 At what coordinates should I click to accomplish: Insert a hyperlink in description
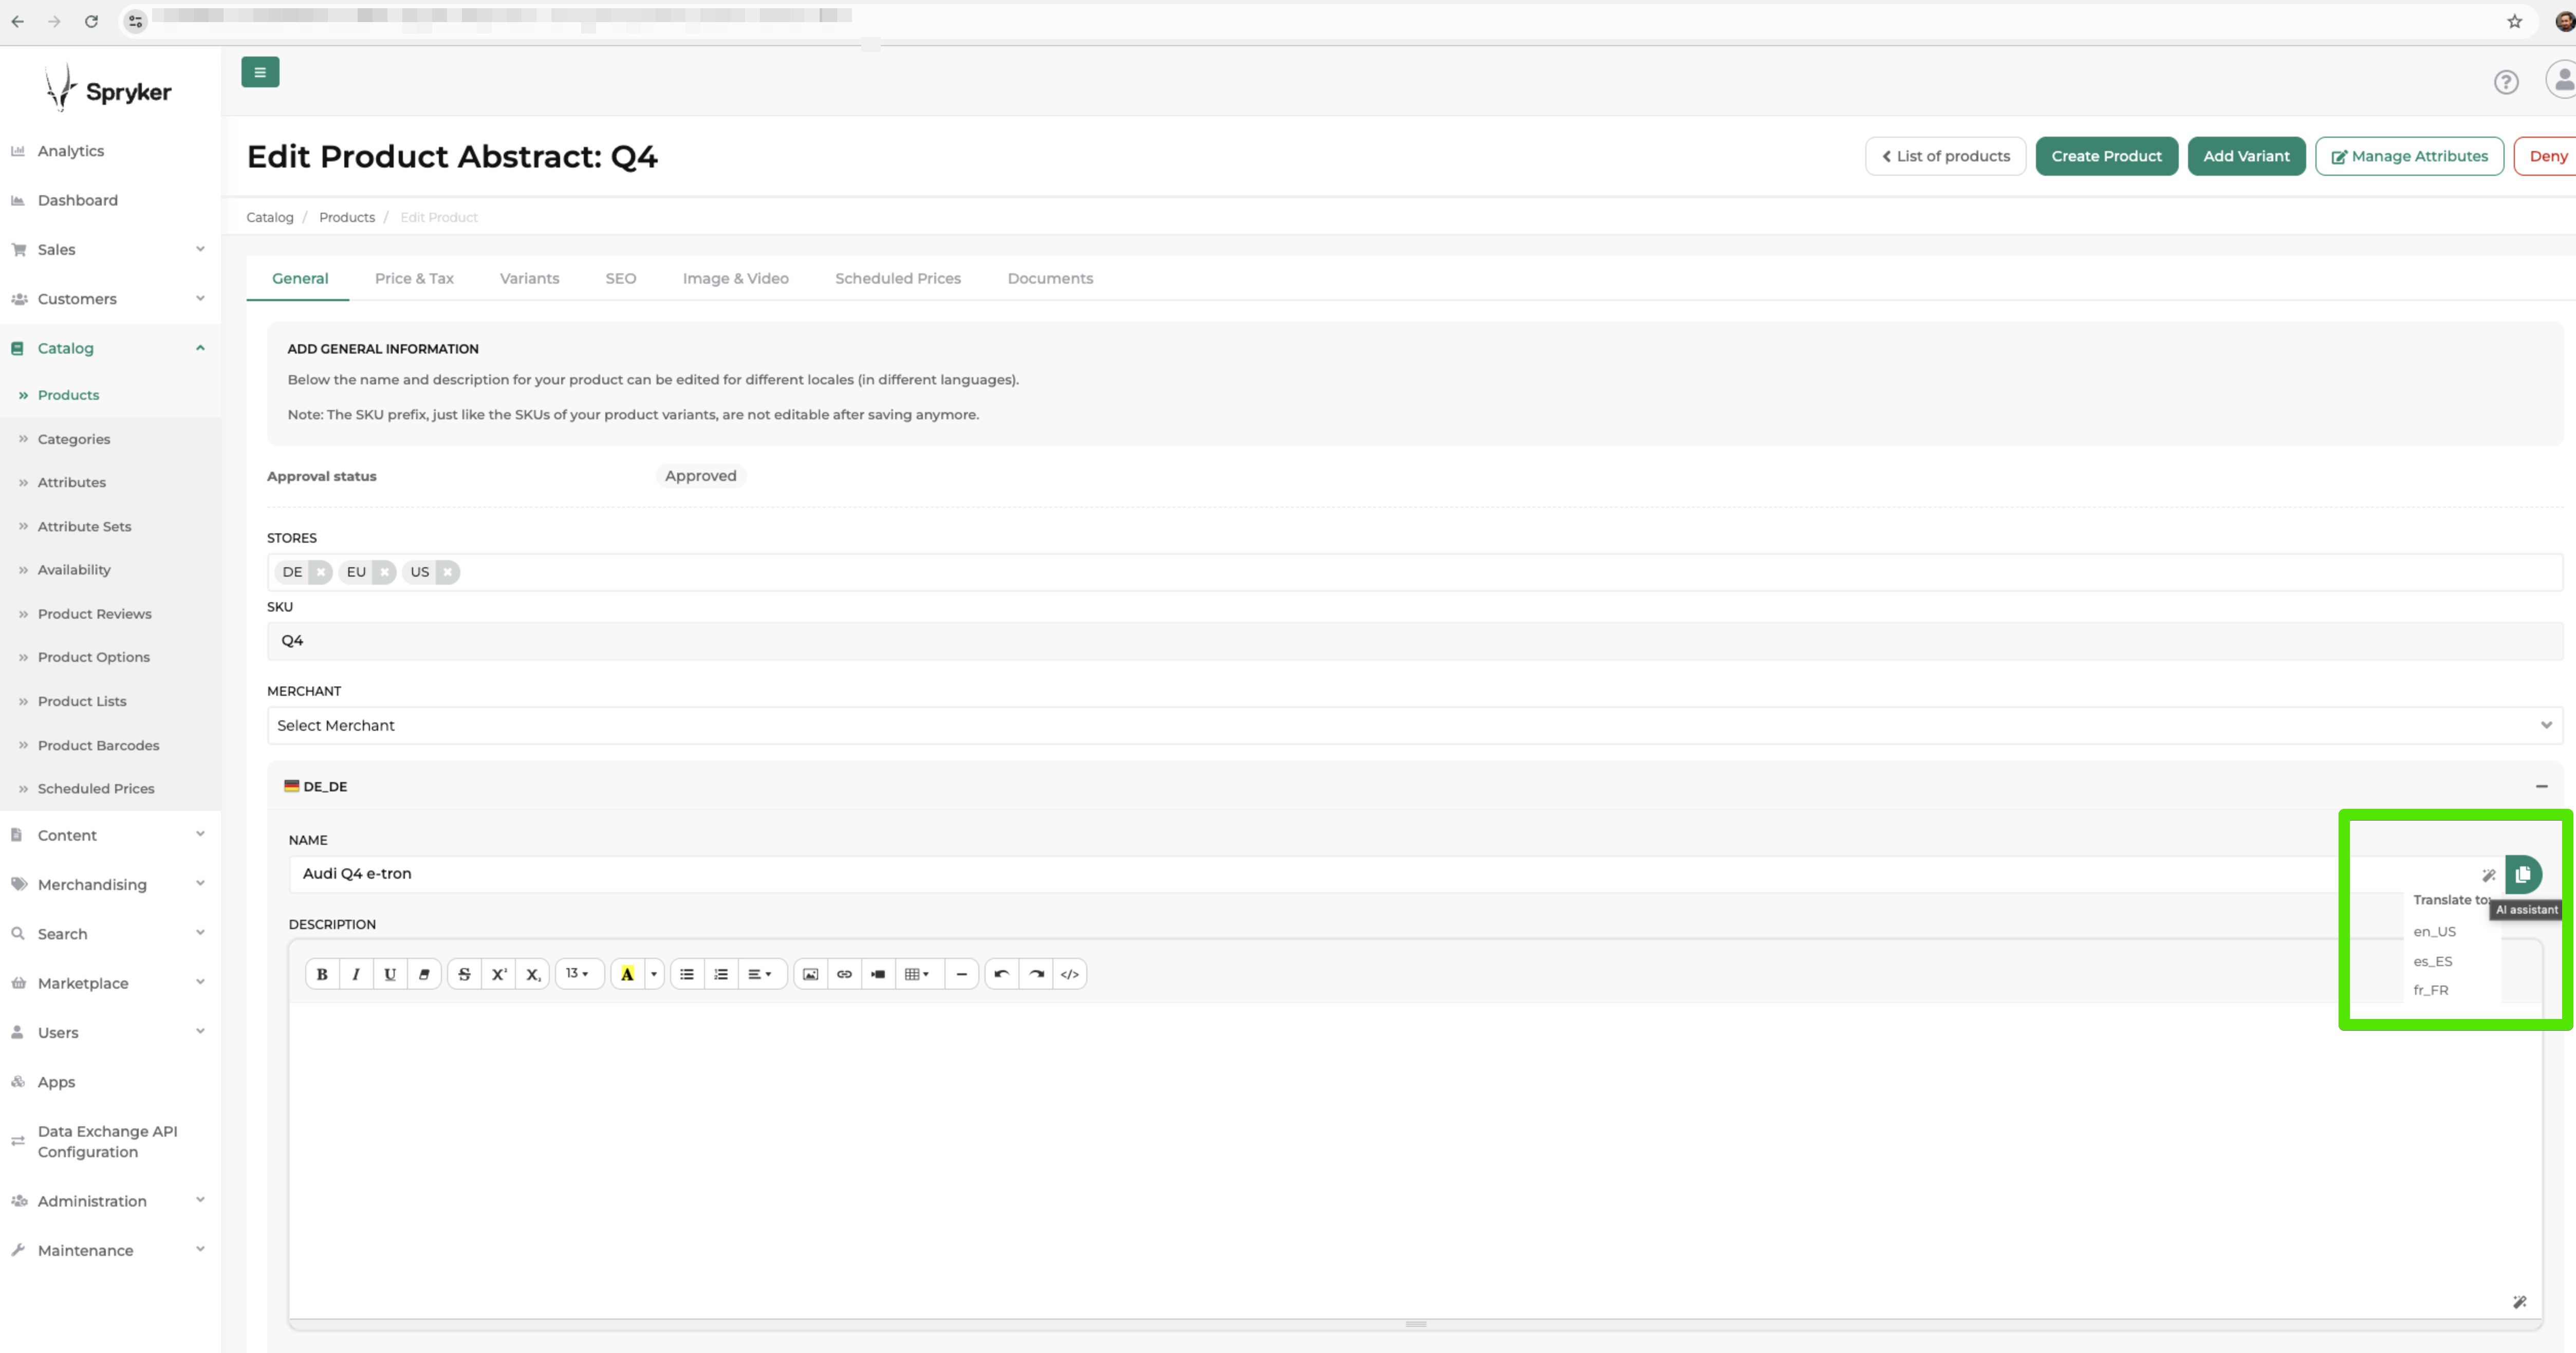[845, 974]
